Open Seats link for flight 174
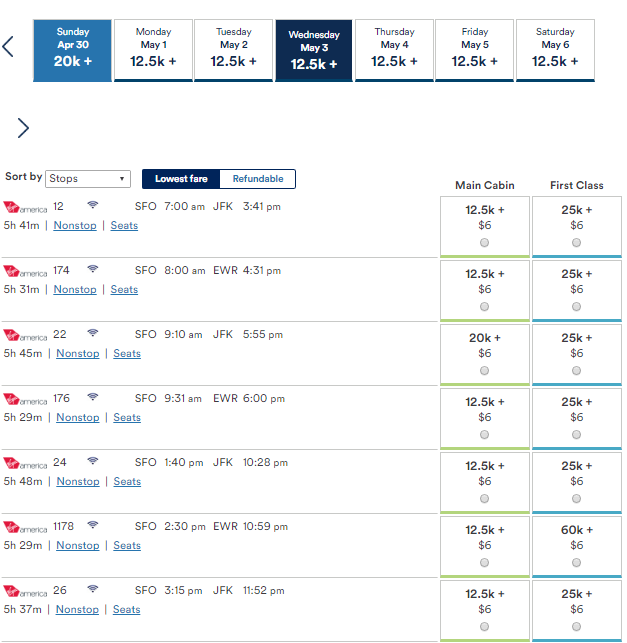This screenshot has width=627, height=643. click(x=124, y=290)
